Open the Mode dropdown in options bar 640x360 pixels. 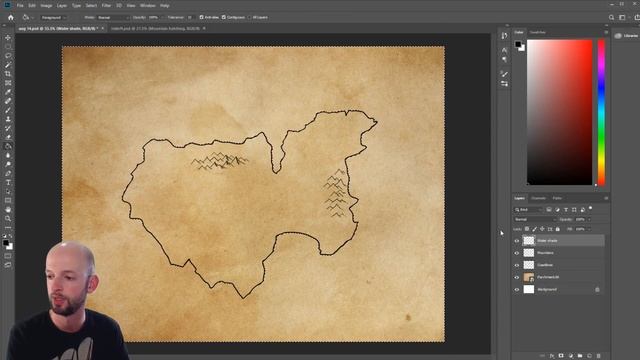click(113, 18)
